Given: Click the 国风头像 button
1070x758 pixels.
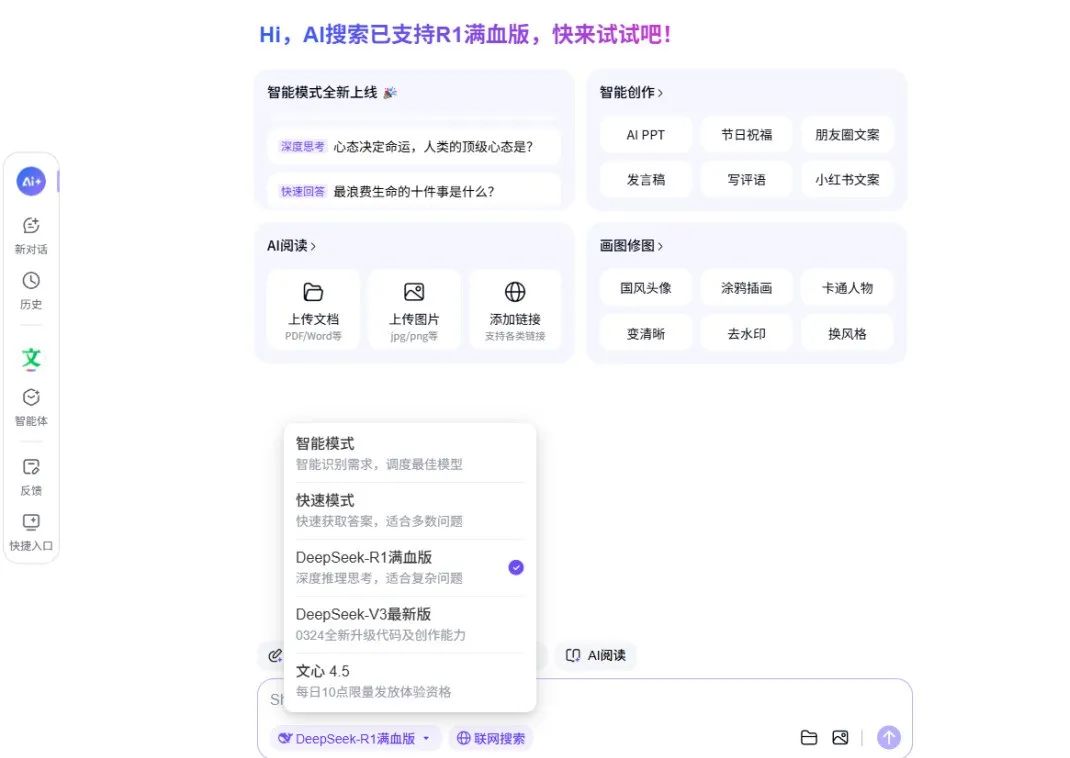Looking at the screenshot, I should click(x=646, y=288).
